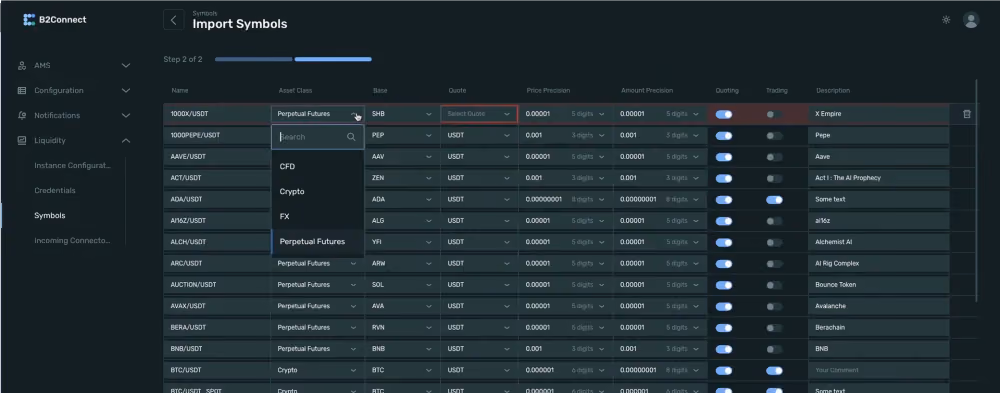Edit the X Empire description field
Image resolution: width=1000 pixels, height=393 pixels.
(x=879, y=114)
